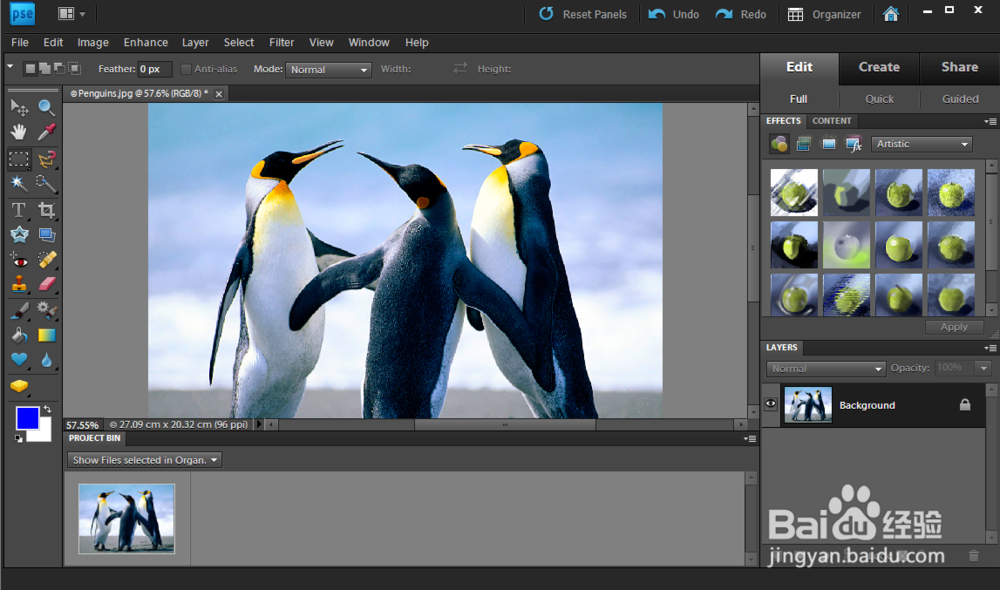1000x590 pixels.
Task: Open the Organizer
Action: pyautogui.click(x=824, y=14)
